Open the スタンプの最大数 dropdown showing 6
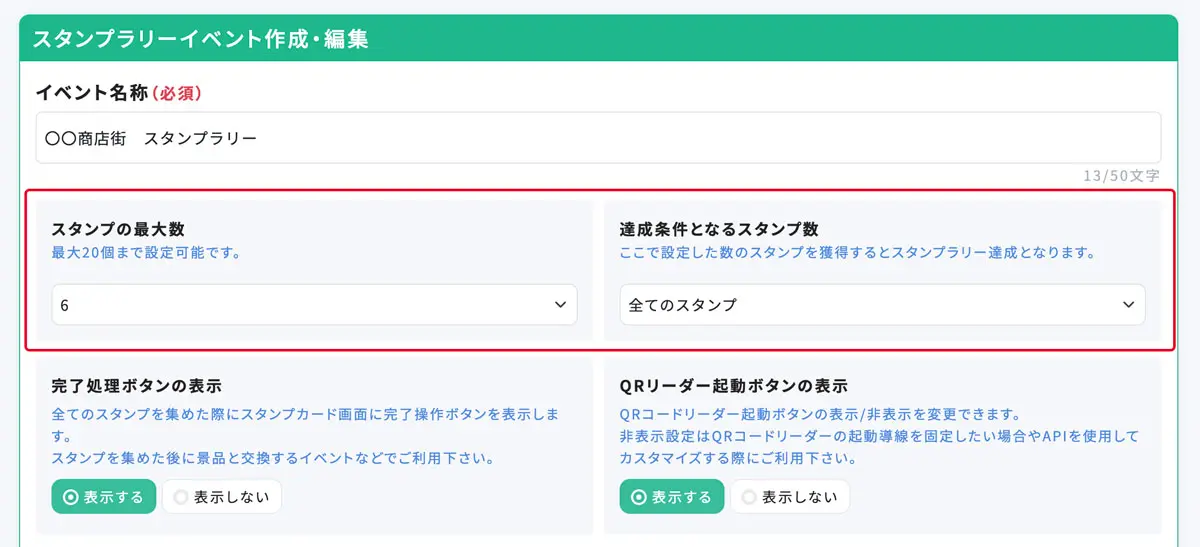 point(314,305)
